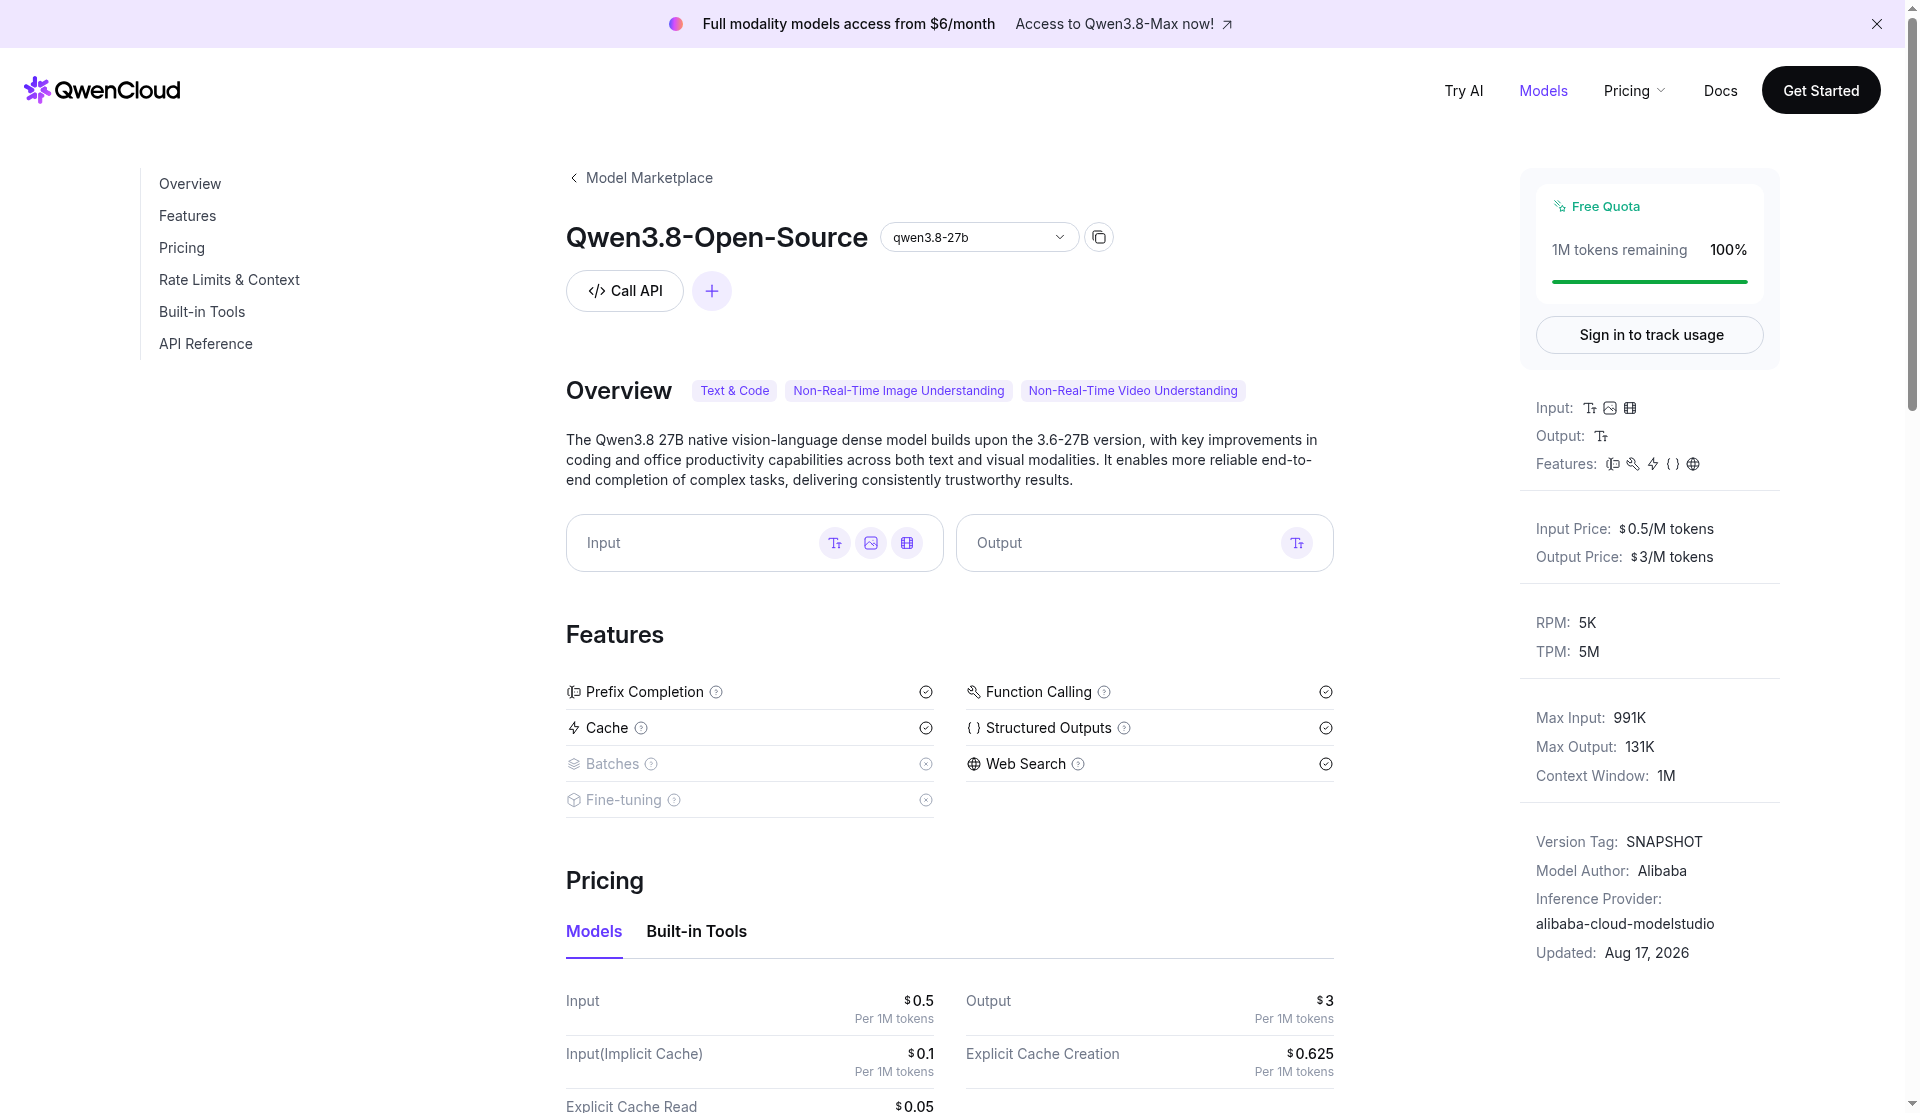
Task: Click the lightning cache icon in sidebar Features
Action: (x=1653, y=464)
